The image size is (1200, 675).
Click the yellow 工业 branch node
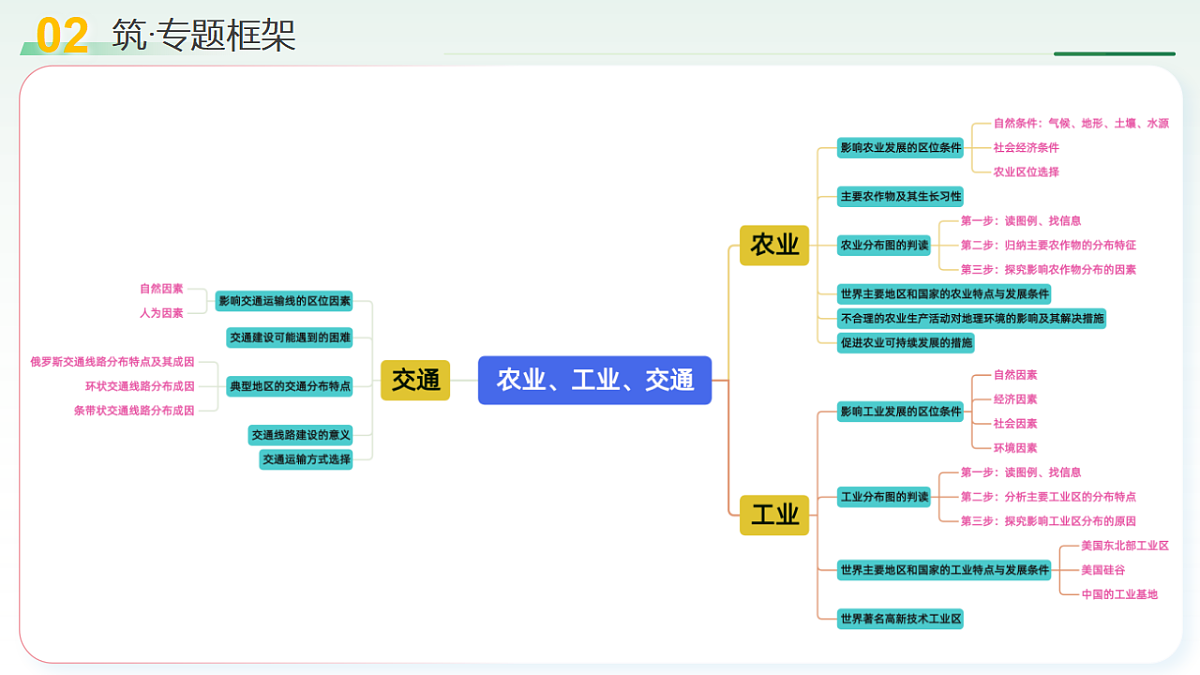775,515
